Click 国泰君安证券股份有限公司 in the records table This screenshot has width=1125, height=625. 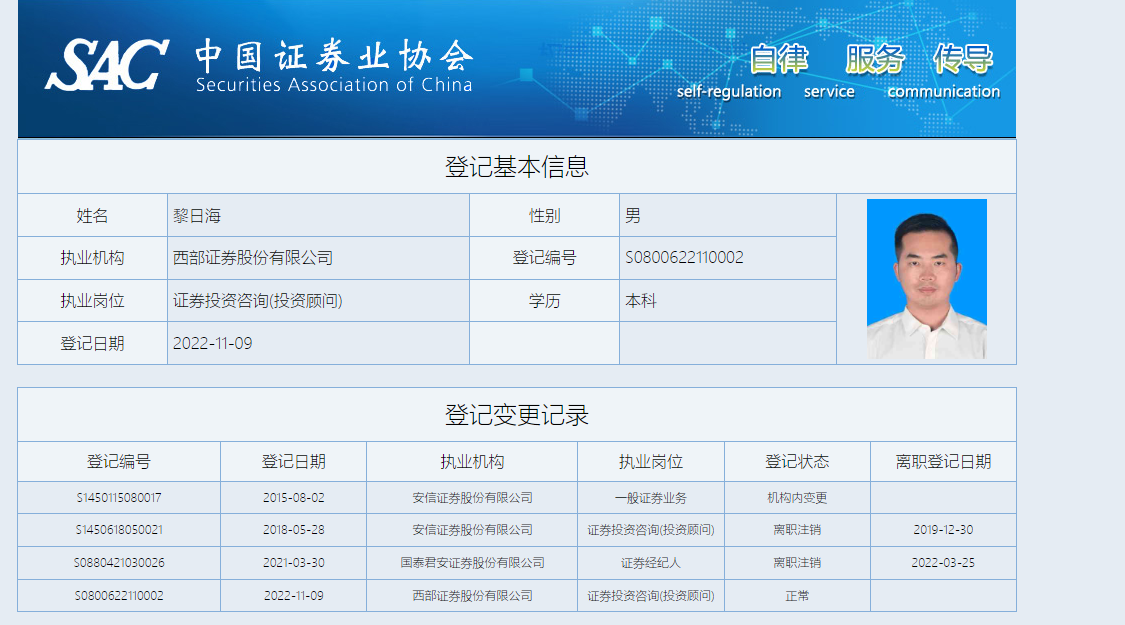click(x=472, y=563)
